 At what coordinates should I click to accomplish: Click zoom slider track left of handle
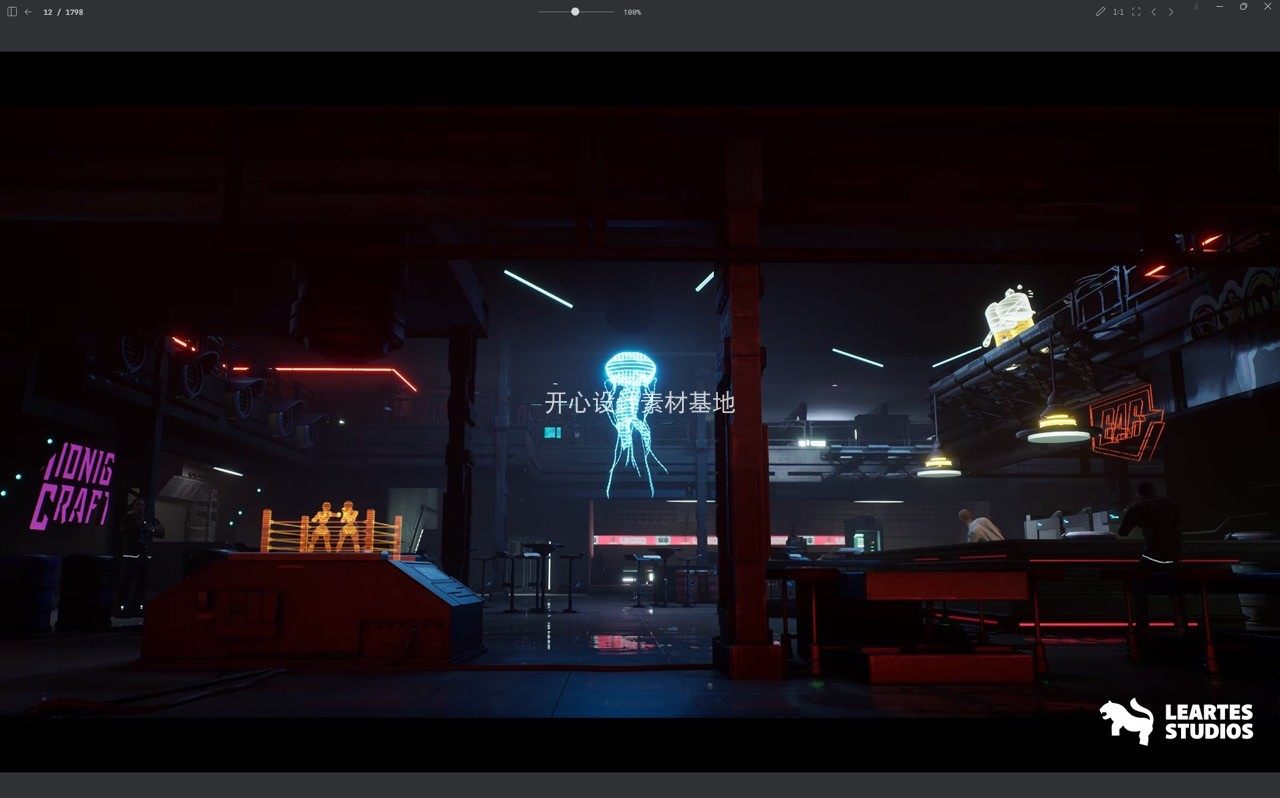[x=554, y=12]
